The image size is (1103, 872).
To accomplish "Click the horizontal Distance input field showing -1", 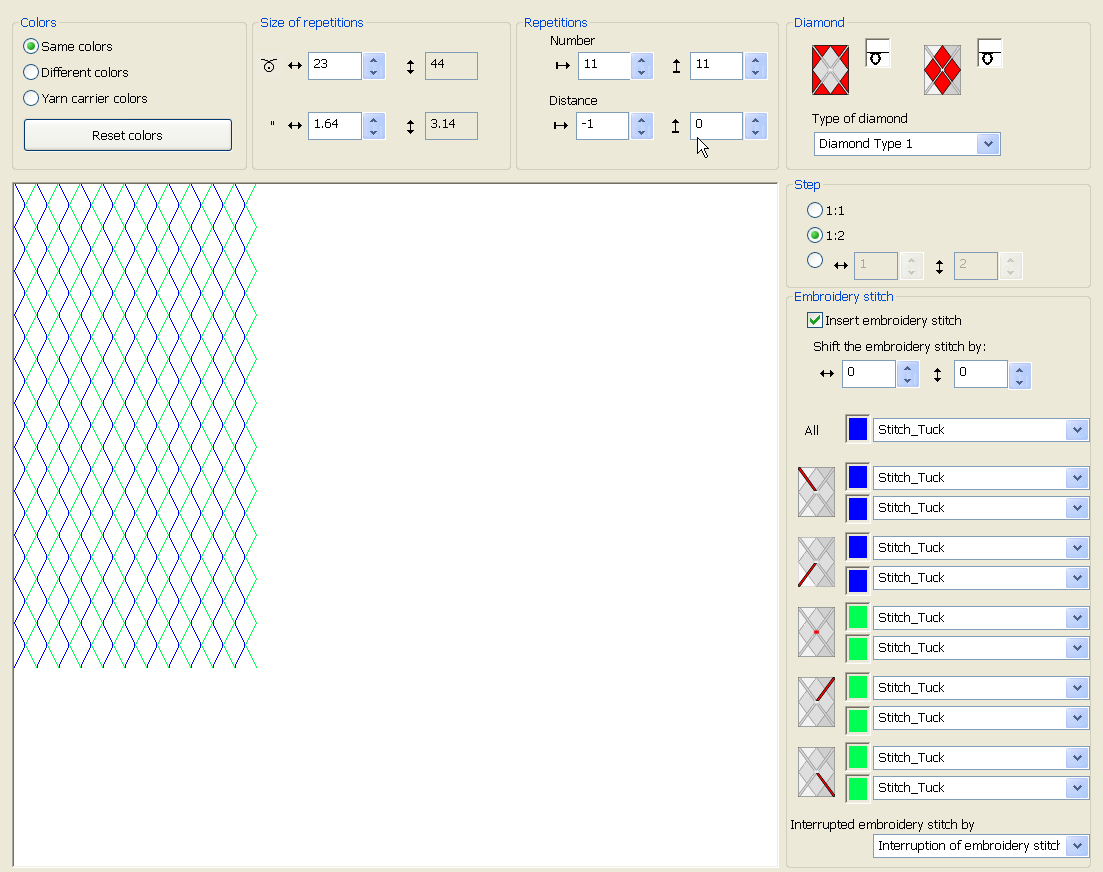I will coord(602,126).
